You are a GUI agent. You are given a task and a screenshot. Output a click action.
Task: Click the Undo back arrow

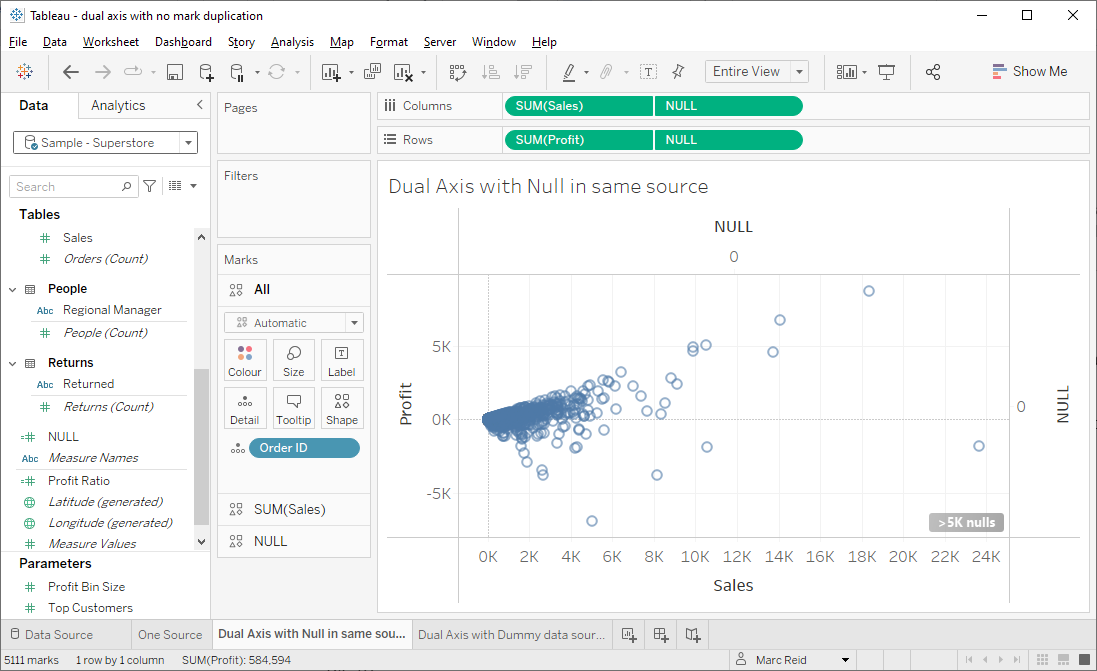point(71,72)
